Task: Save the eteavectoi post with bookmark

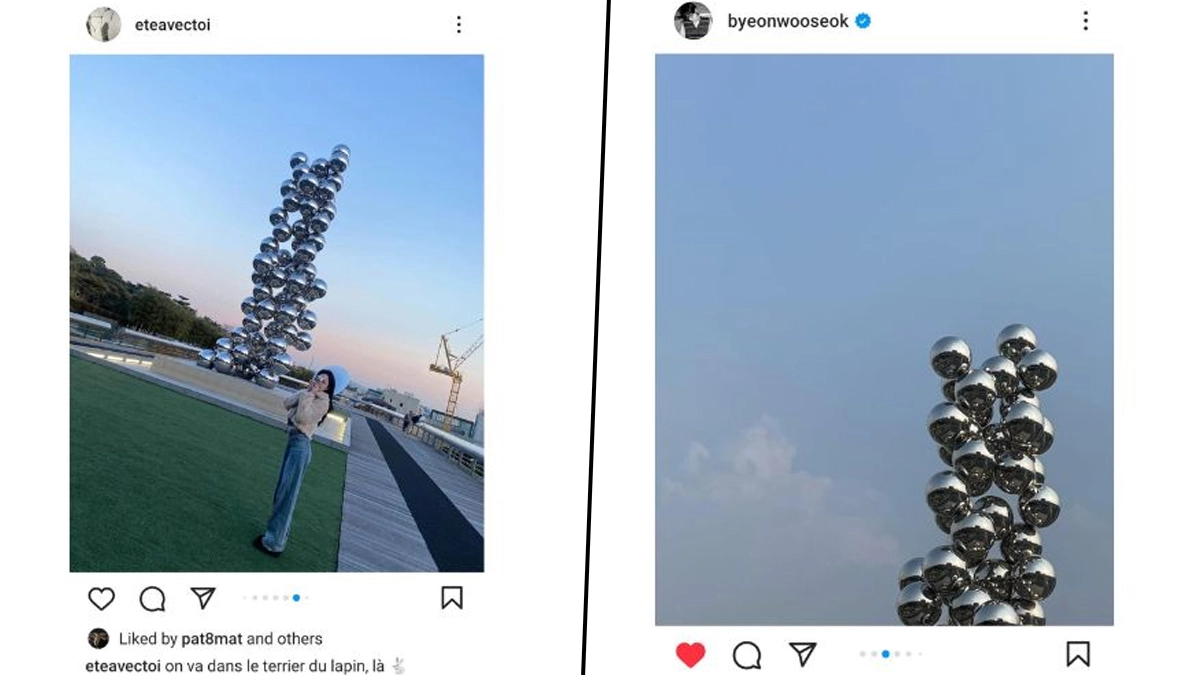Action: click(452, 598)
